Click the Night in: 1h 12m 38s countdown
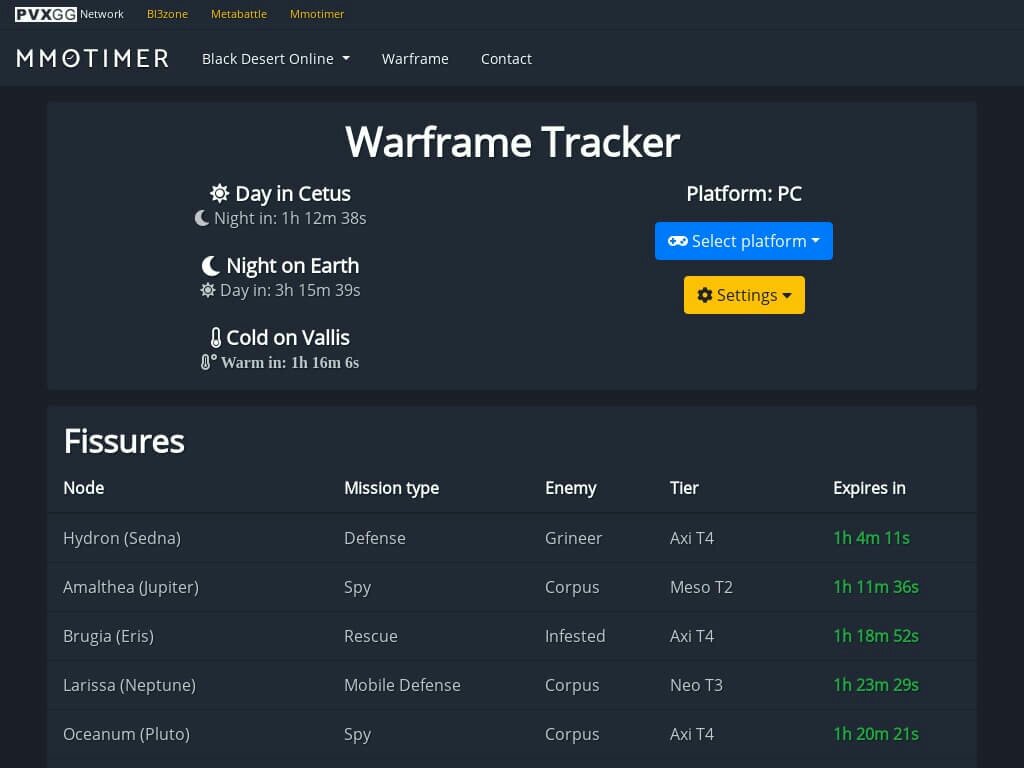This screenshot has width=1024, height=768. 290,218
